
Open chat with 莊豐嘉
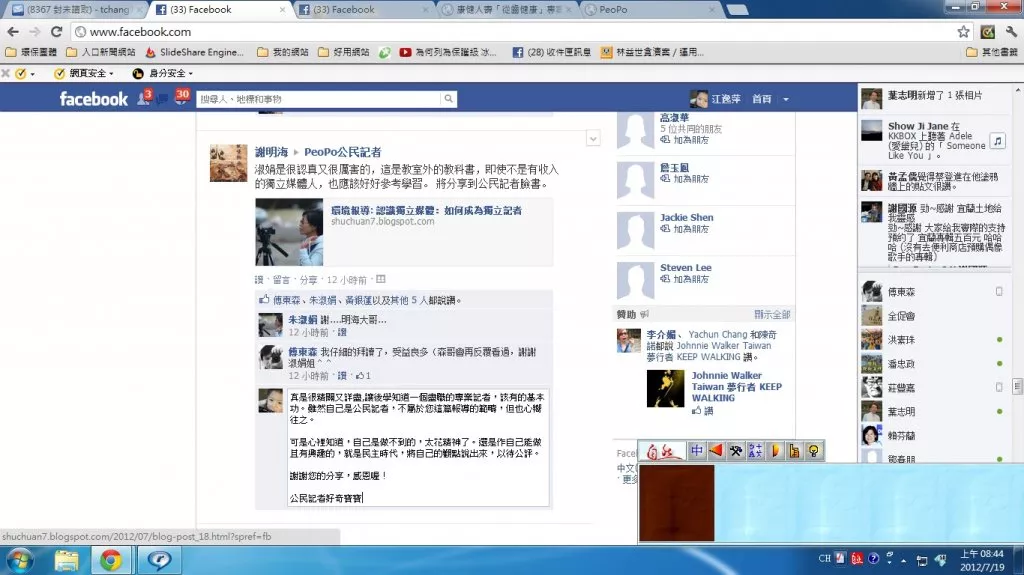(933, 387)
